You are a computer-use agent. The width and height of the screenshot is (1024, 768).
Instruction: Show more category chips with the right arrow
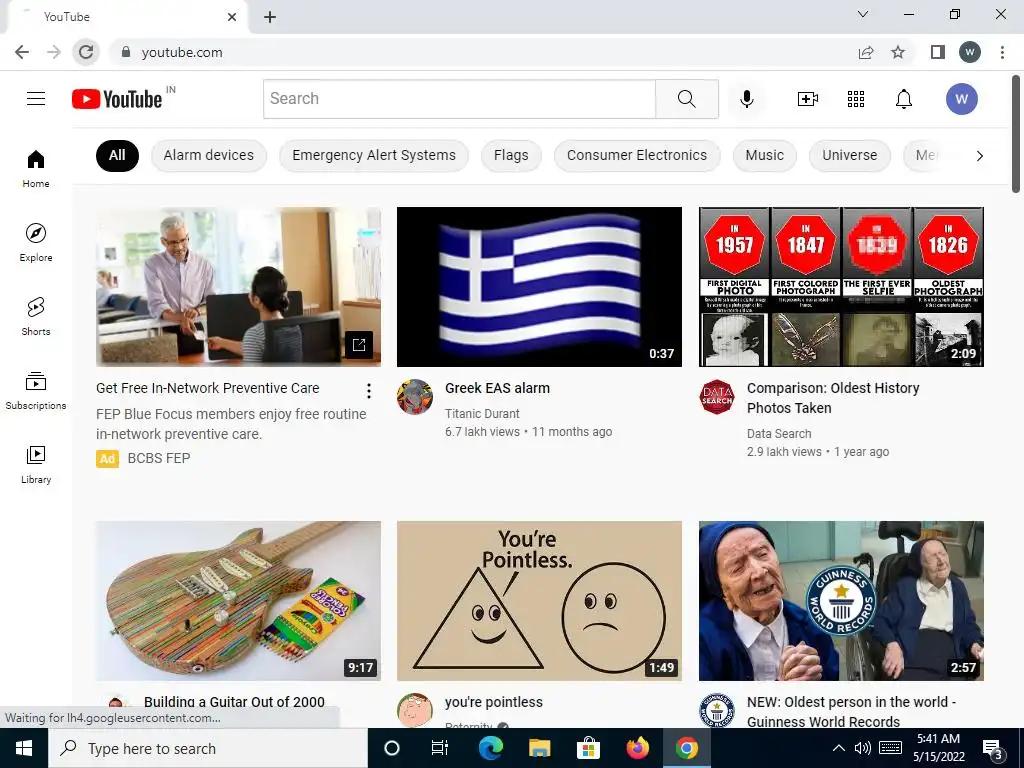pos(980,156)
